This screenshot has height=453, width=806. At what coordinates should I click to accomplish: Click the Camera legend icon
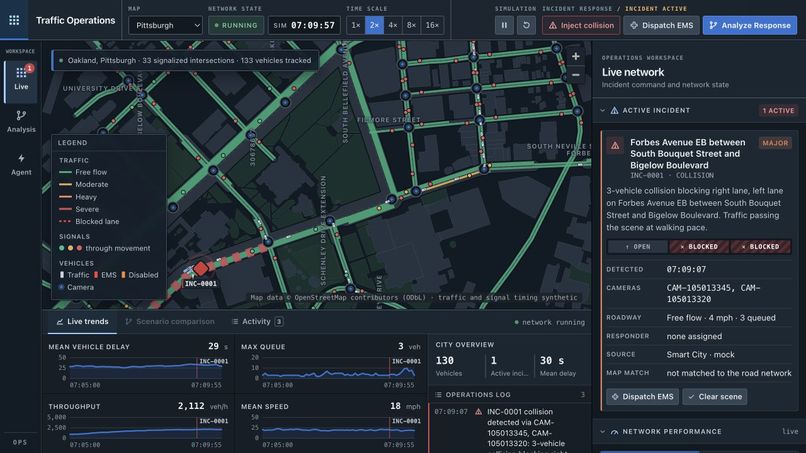pos(62,287)
